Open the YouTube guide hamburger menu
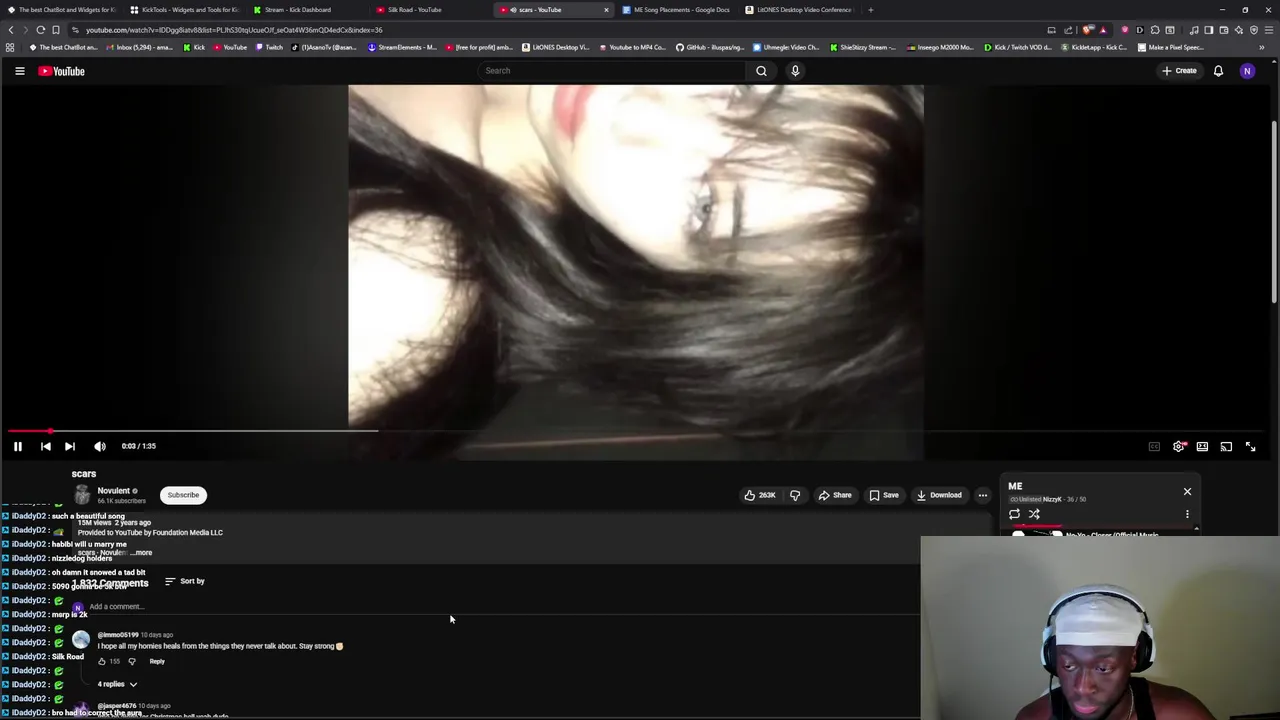Image resolution: width=1280 pixels, height=720 pixels. (19, 71)
